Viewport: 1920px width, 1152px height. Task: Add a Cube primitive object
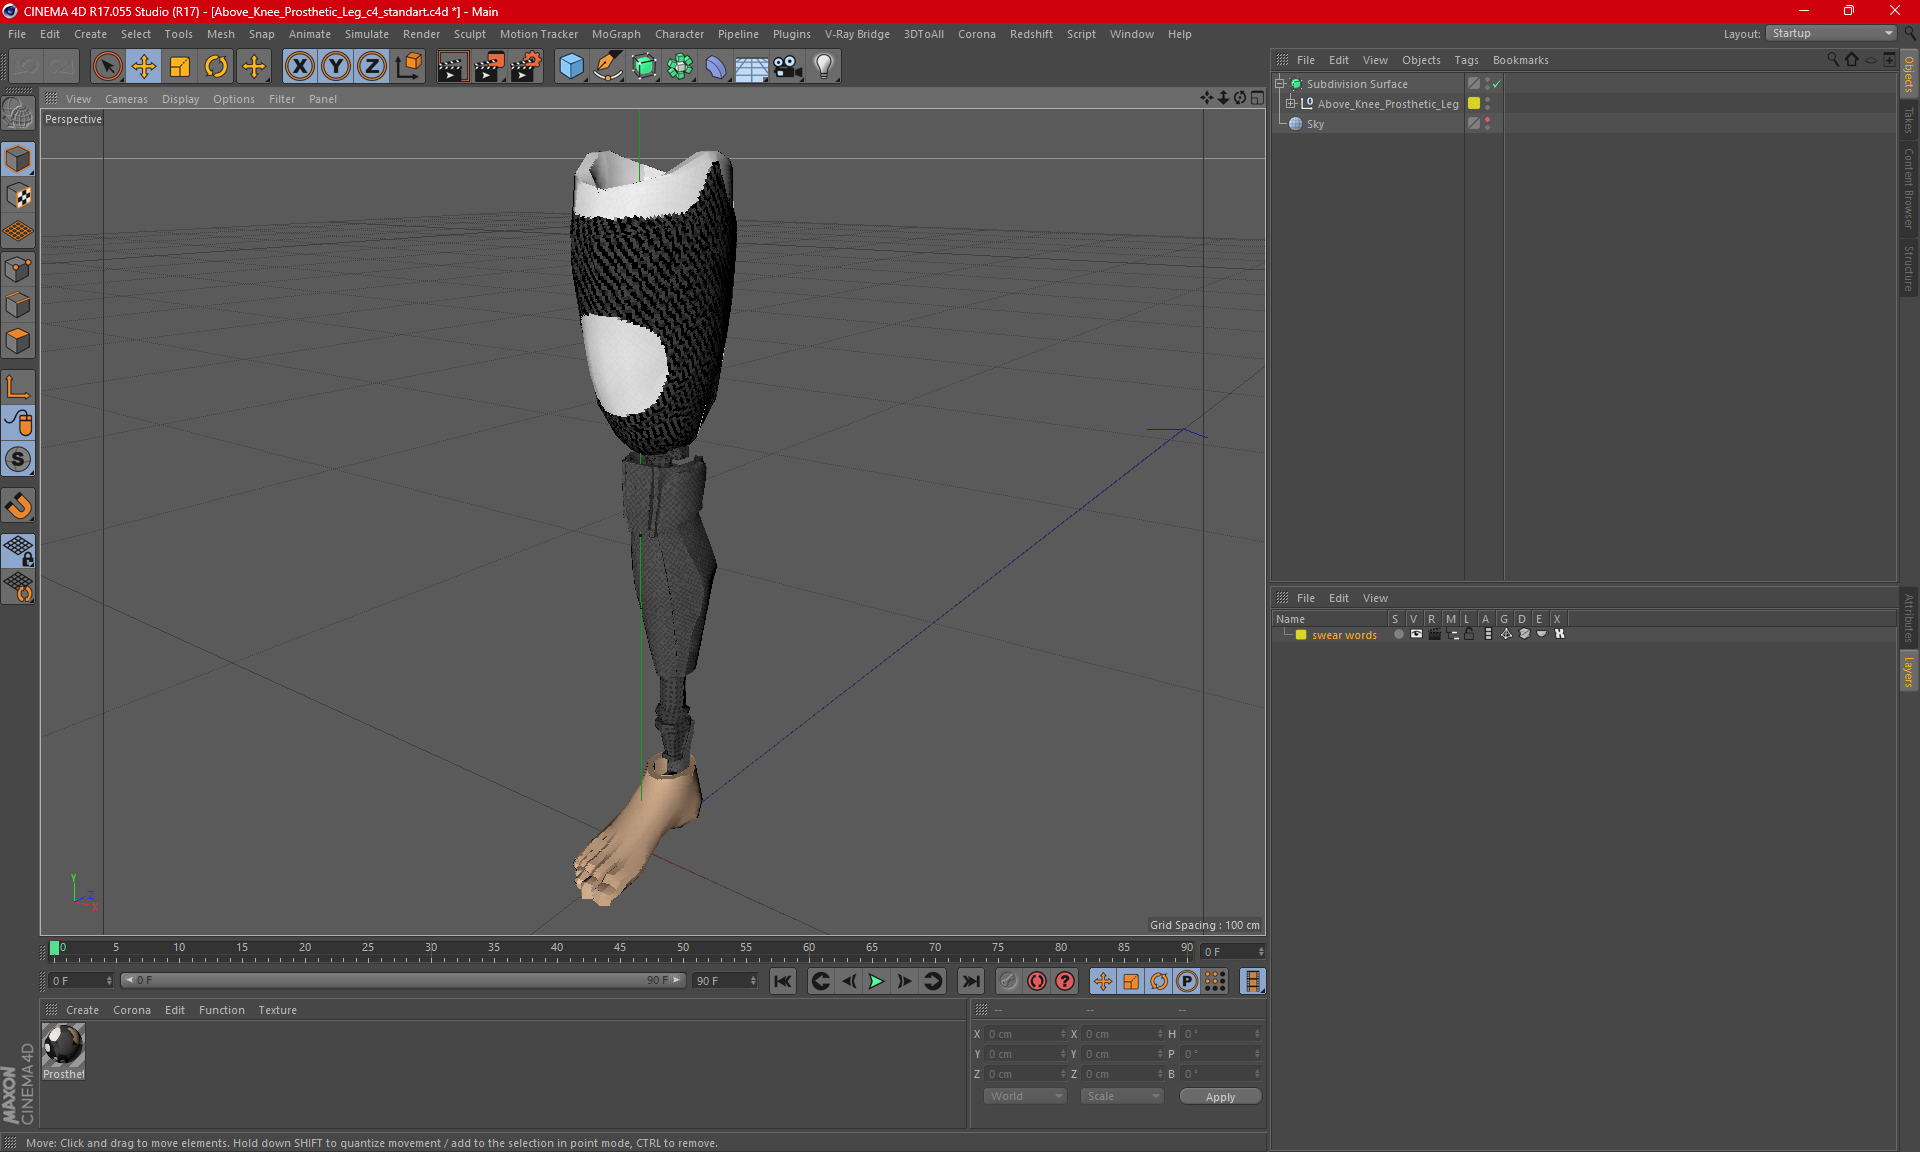coord(571,66)
